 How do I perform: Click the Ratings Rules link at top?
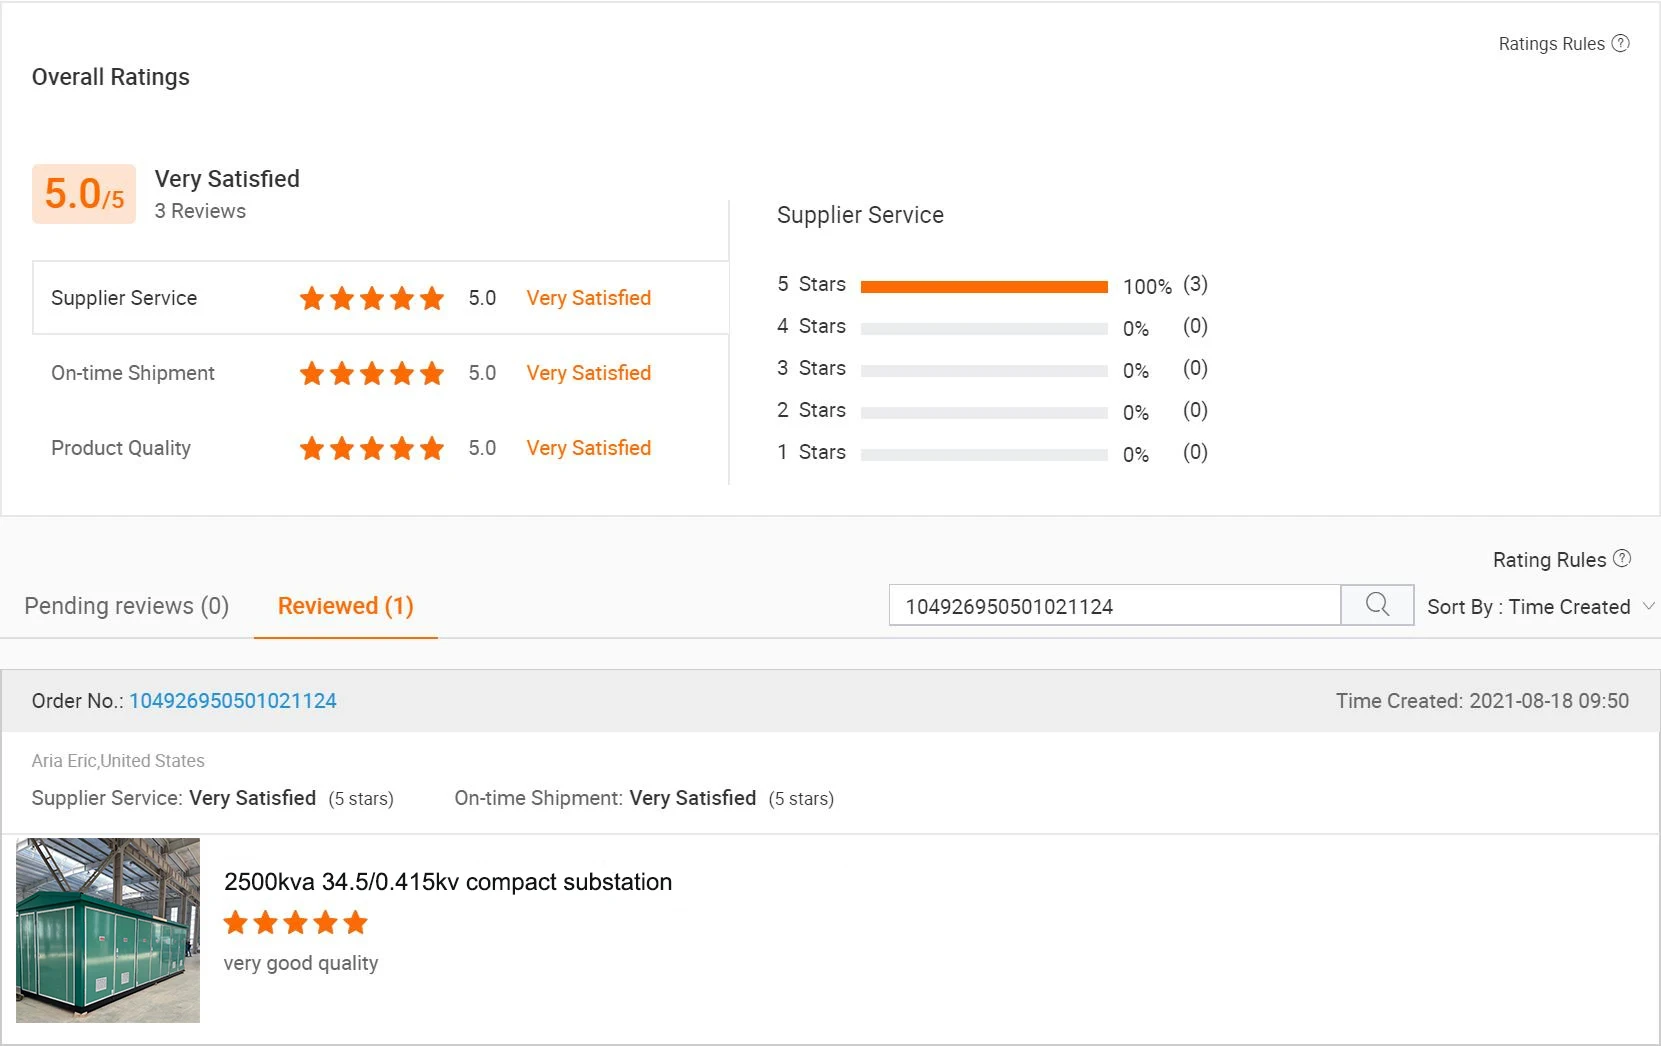point(1551,44)
